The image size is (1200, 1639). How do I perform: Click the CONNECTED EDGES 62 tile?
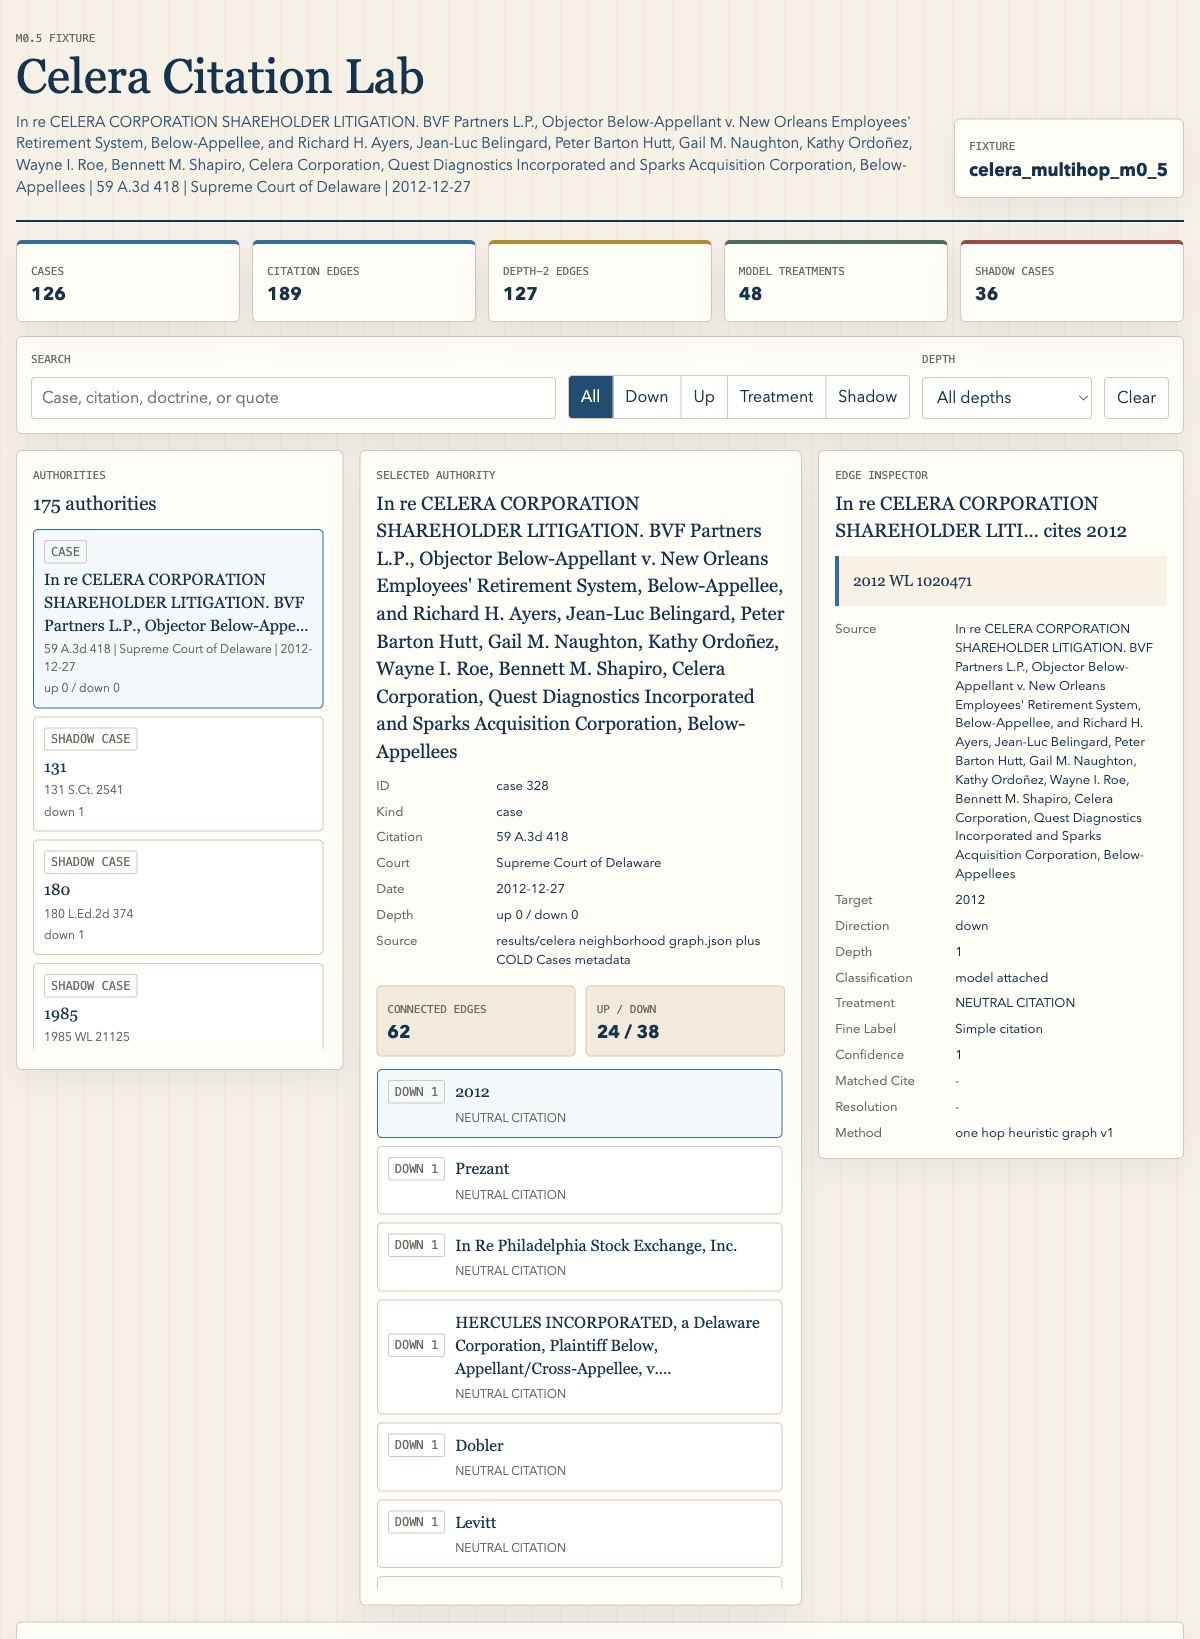[476, 1021]
